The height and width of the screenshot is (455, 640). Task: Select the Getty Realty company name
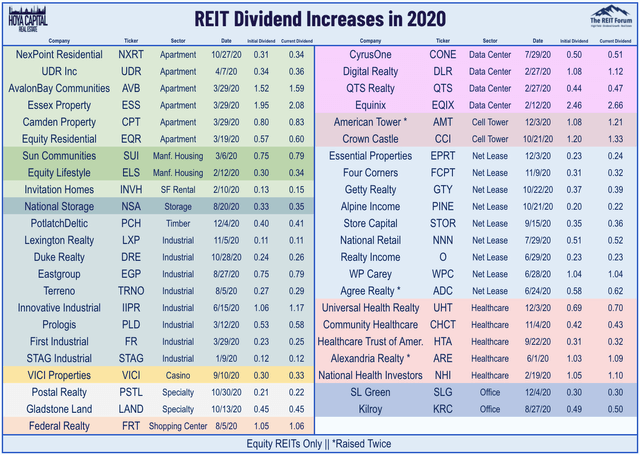[370, 190]
